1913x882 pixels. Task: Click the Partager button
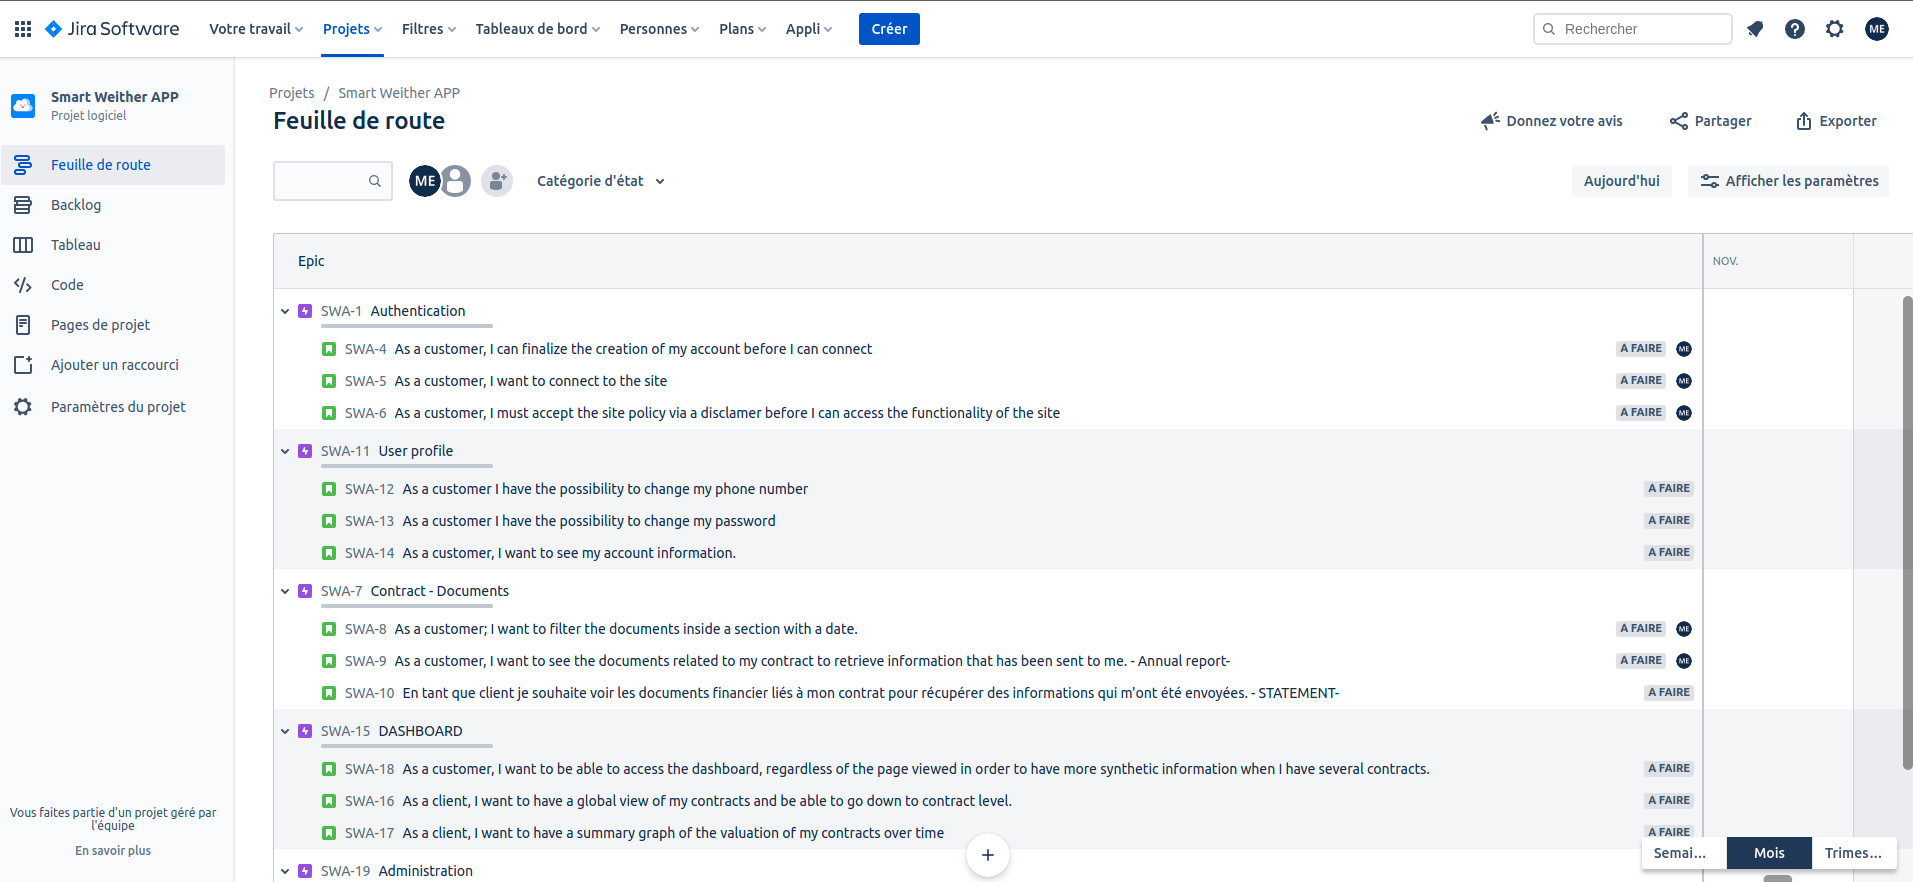(1711, 121)
